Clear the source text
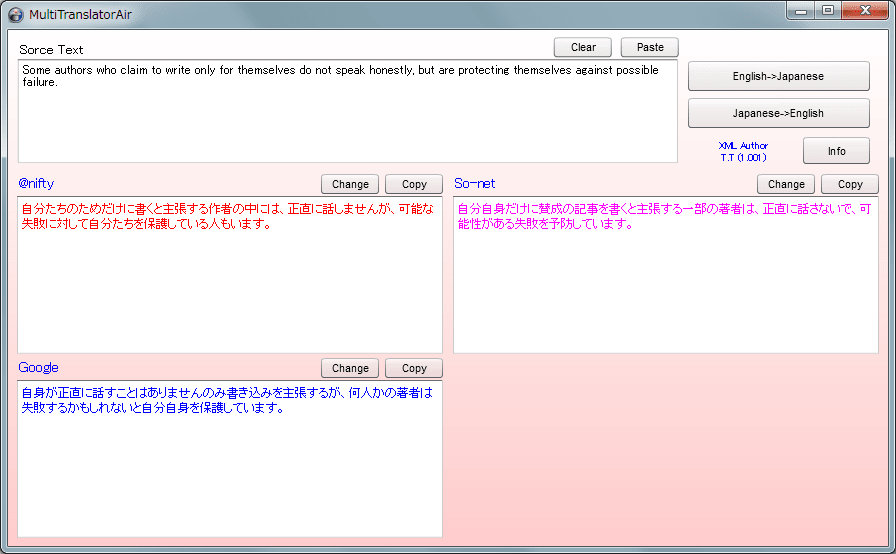 (x=583, y=47)
